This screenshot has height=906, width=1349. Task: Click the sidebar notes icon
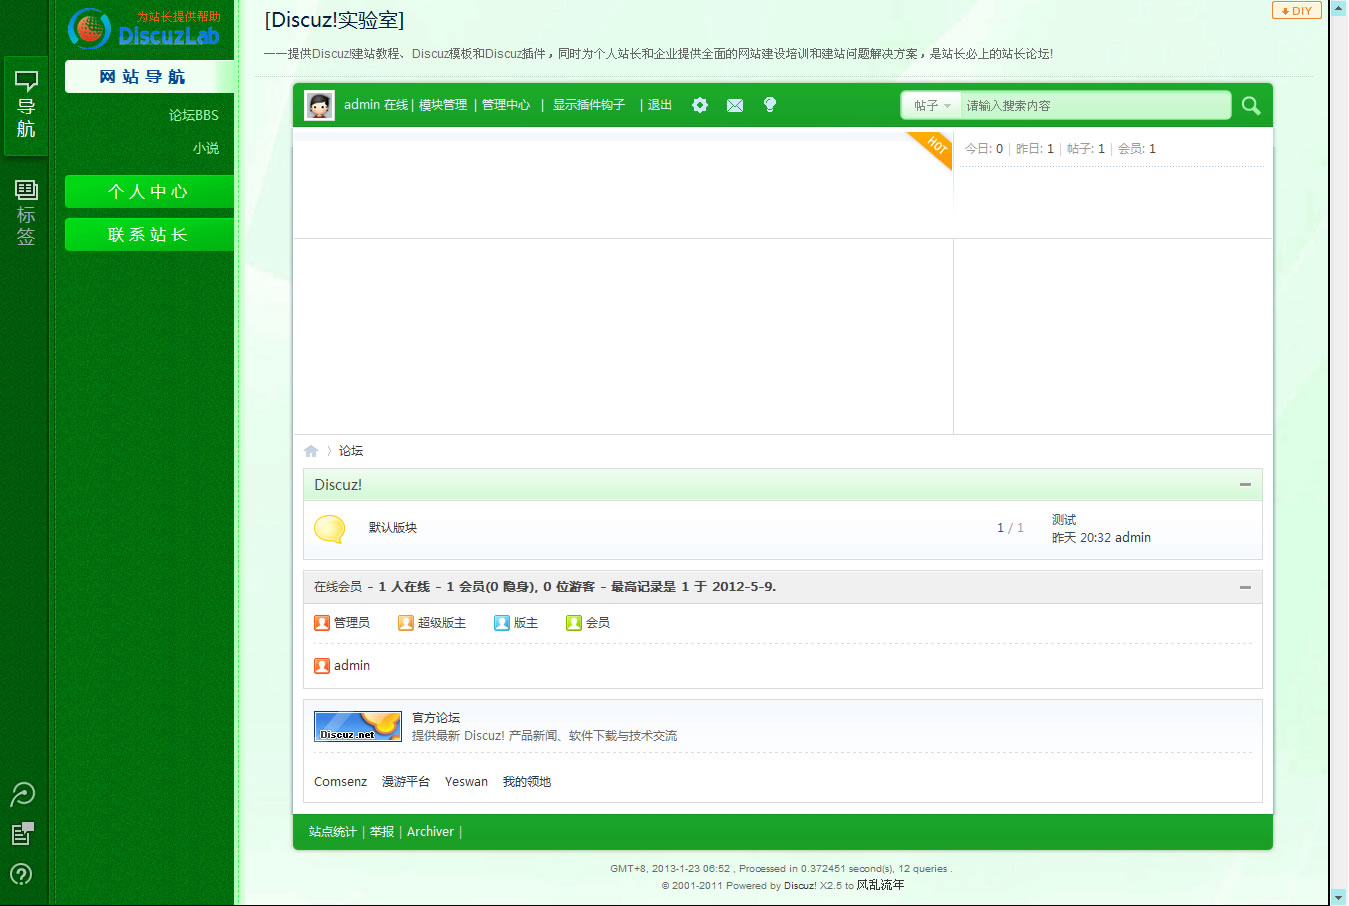(x=22, y=834)
